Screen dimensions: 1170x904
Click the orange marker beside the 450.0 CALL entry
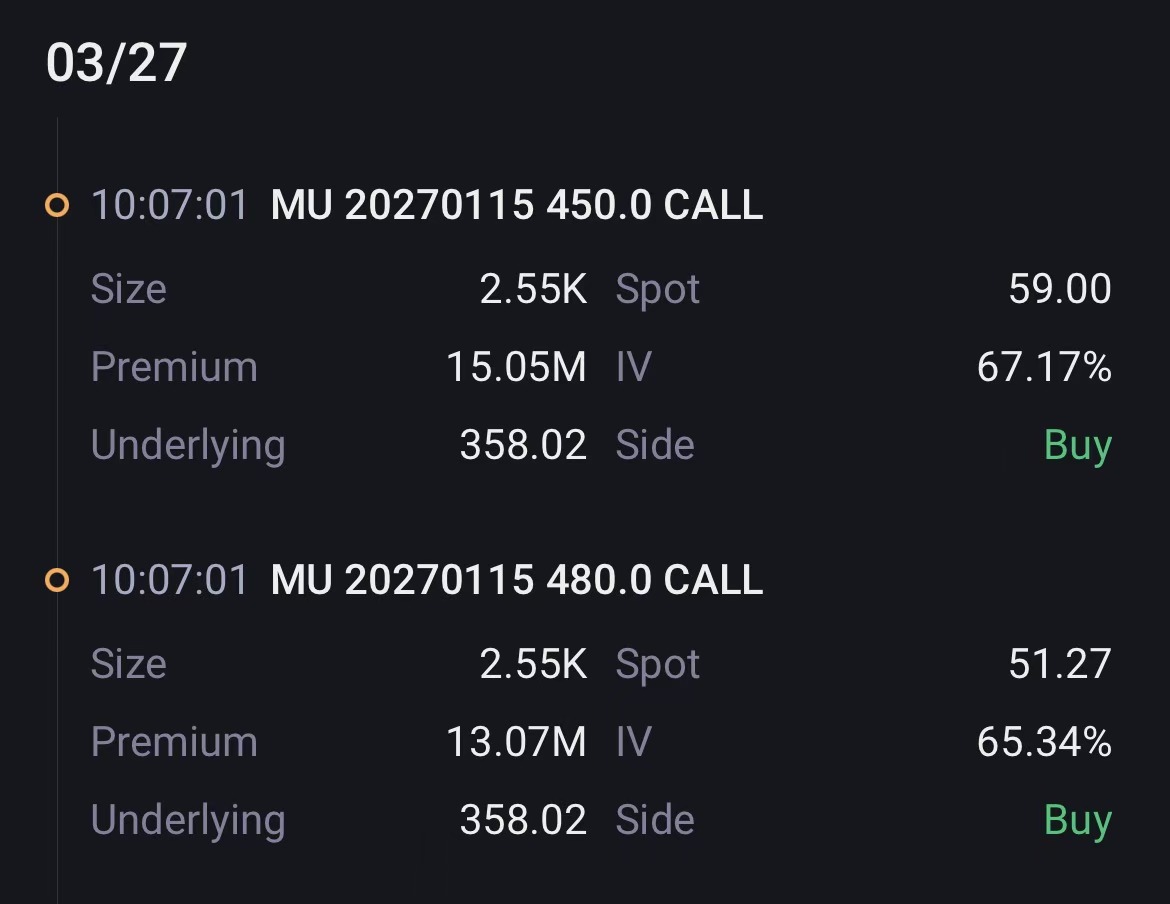(58, 206)
